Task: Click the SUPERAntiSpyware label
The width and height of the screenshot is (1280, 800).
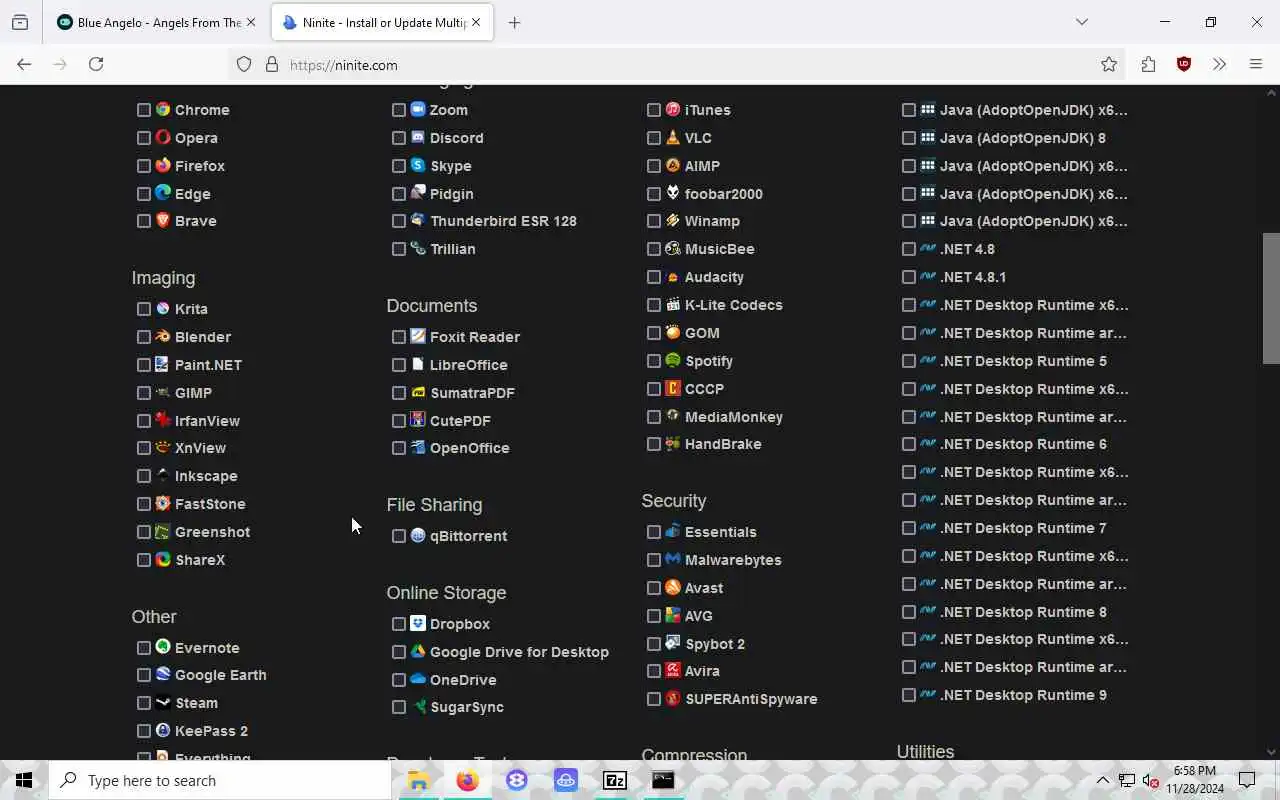Action: (751, 699)
